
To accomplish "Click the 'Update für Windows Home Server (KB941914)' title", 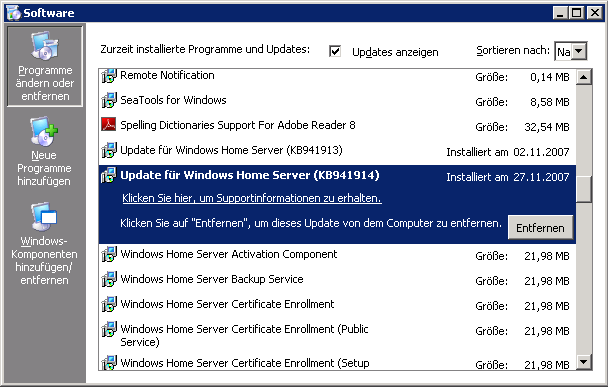I will coord(250,175).
